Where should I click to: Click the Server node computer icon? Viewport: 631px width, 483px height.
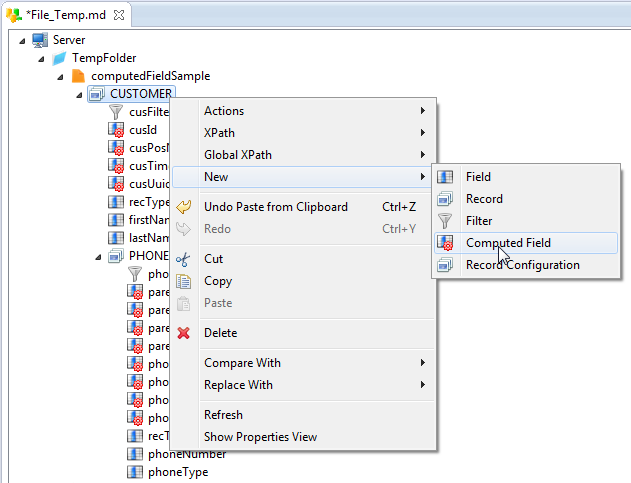(40, 40)
